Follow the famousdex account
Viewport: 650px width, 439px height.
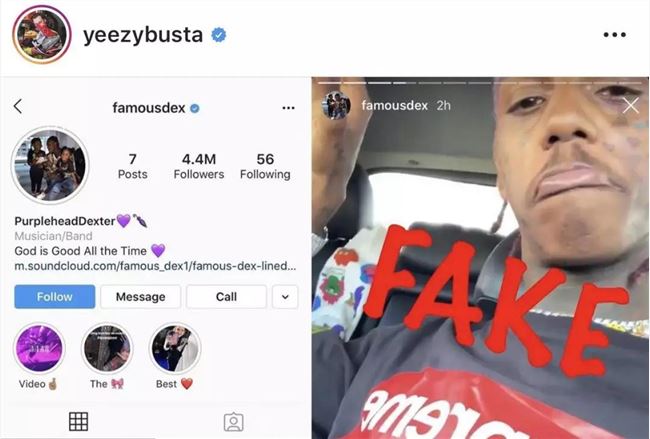(54, 297)
